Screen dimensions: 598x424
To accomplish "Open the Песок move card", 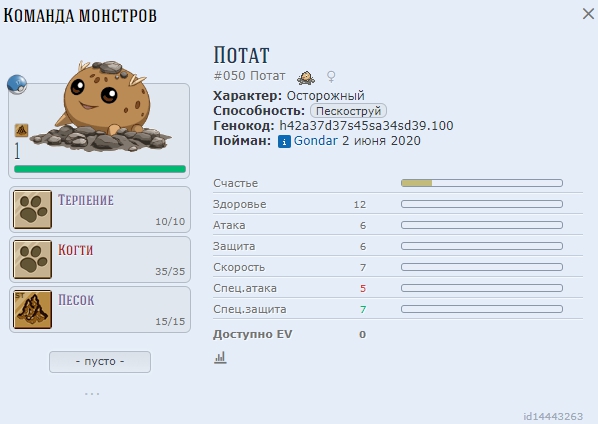I will coord(100,309).
